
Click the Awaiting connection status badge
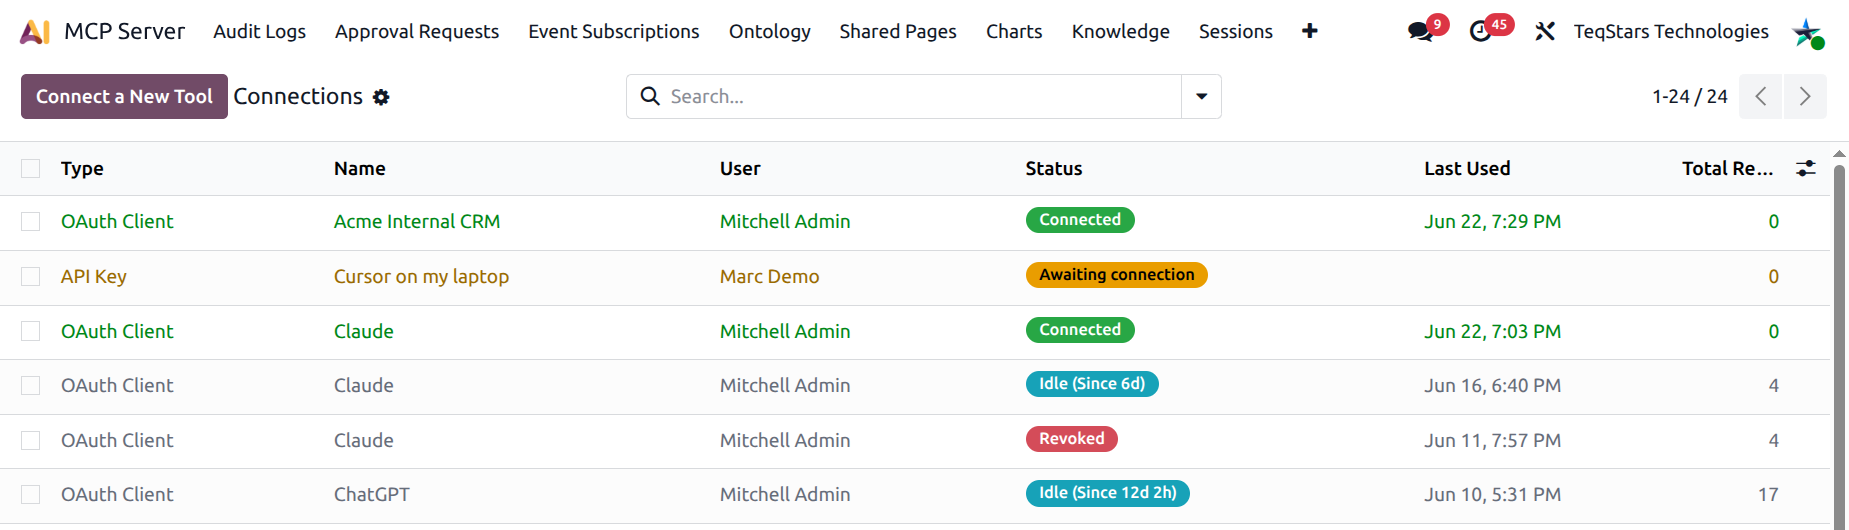pos(1117,275)
